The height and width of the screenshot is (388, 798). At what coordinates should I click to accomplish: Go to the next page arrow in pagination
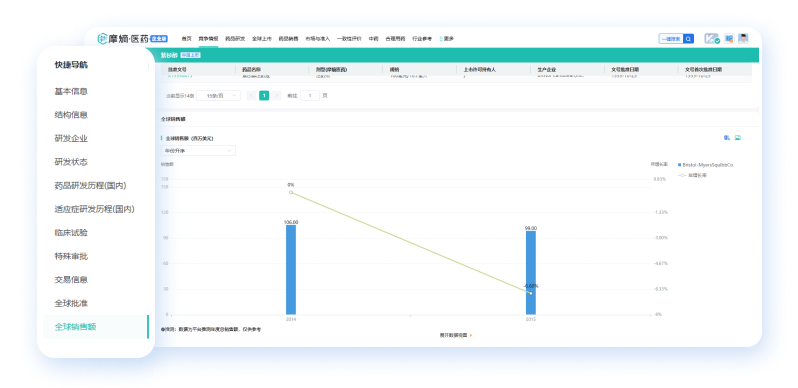coord(277,95)
